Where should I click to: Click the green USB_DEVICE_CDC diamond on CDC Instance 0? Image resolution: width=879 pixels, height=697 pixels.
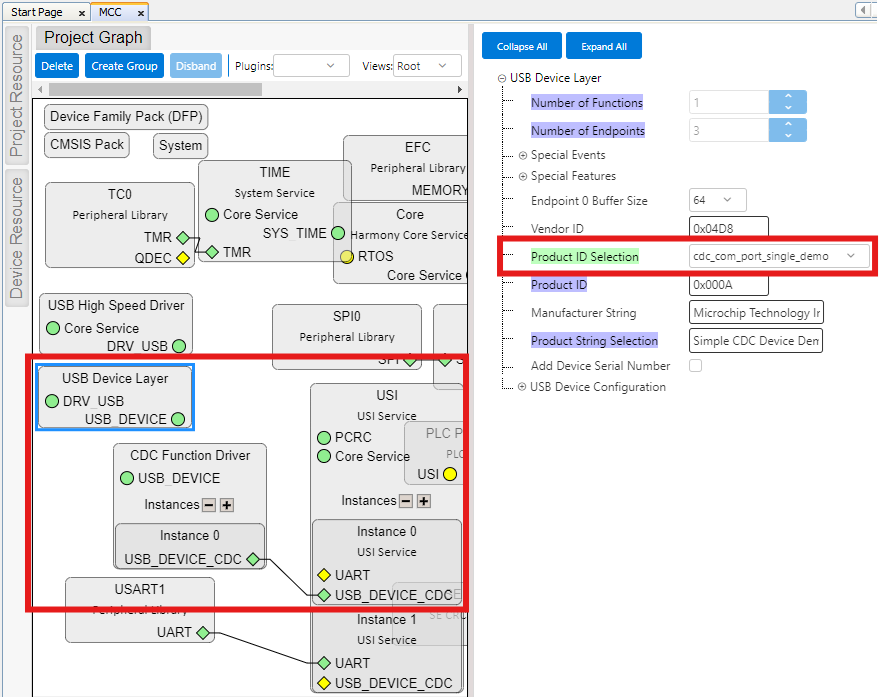(x=253, y=559)
